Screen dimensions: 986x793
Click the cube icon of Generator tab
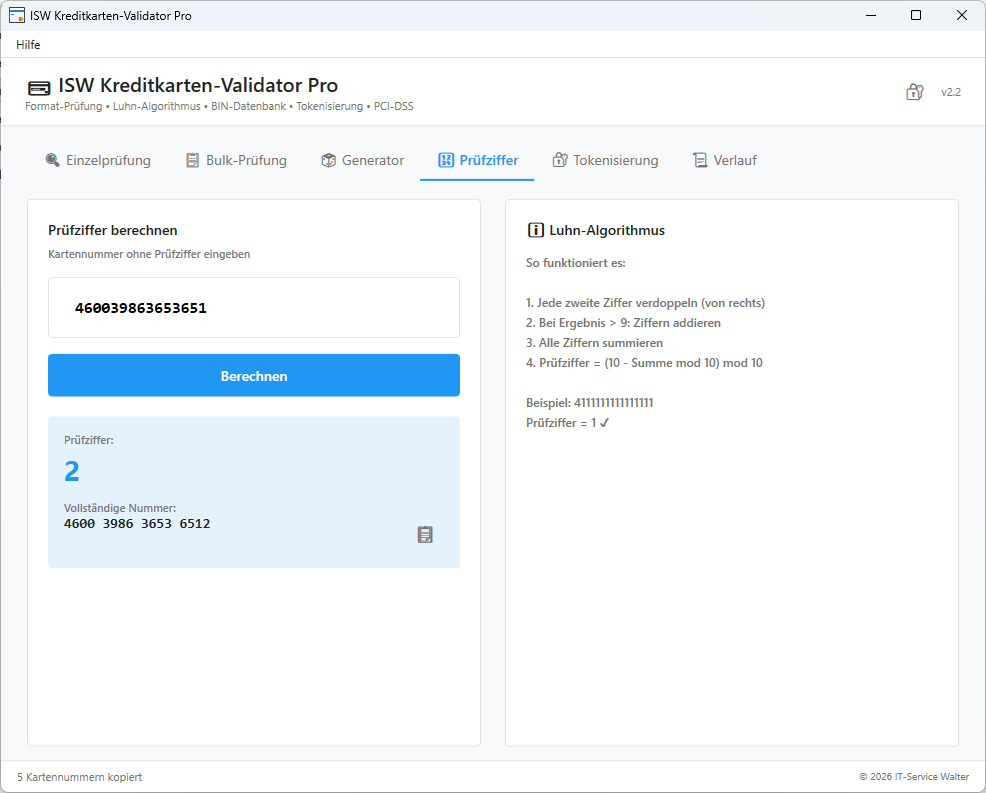(x=328, y=160)
